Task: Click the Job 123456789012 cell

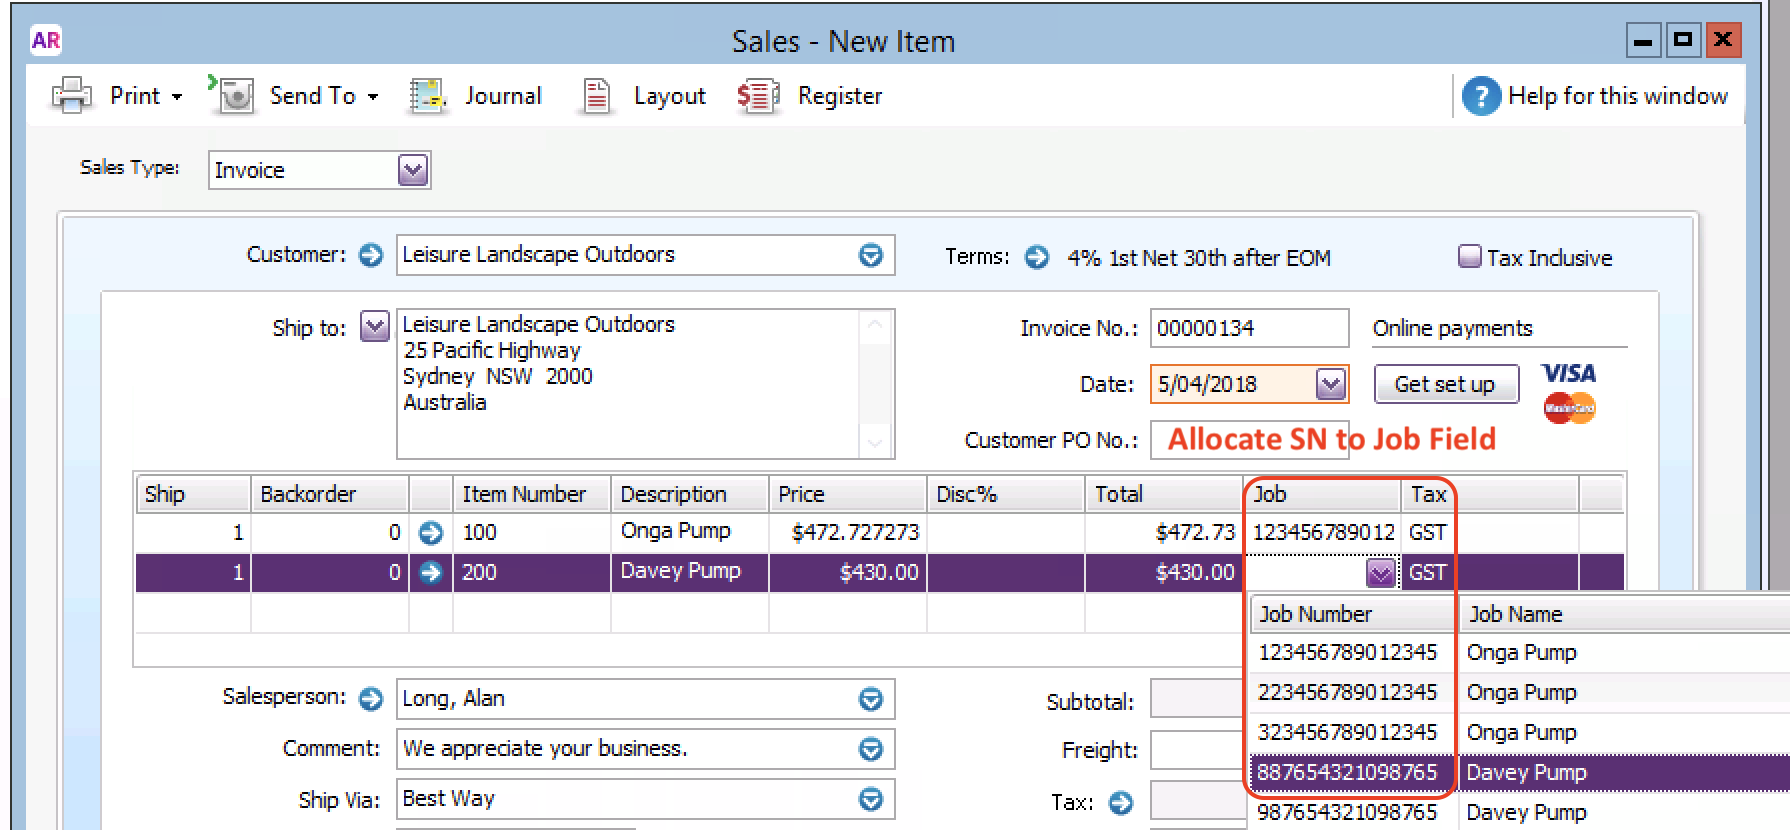Action: [x=1322, y=532]
